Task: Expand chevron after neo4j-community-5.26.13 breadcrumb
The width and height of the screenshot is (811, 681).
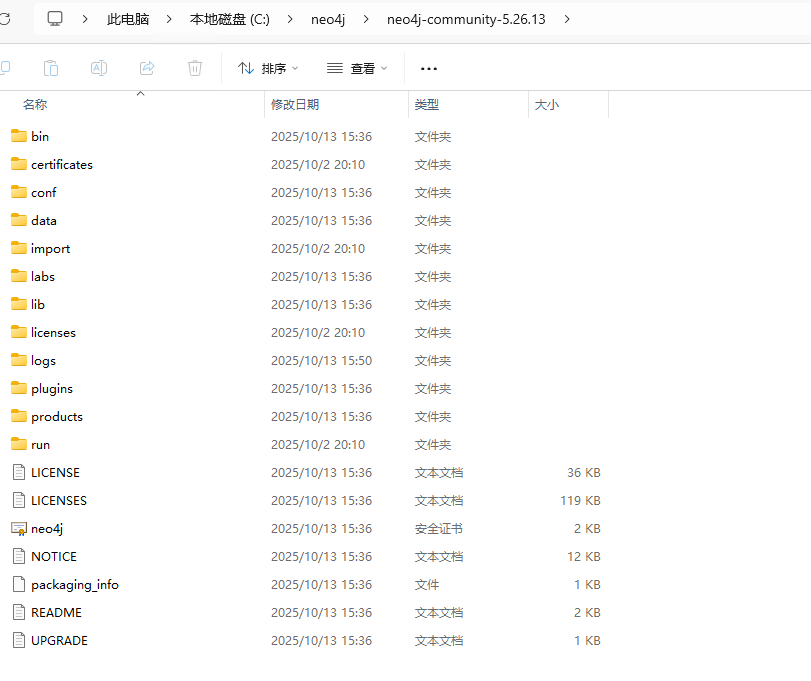Action: (567, 19)
